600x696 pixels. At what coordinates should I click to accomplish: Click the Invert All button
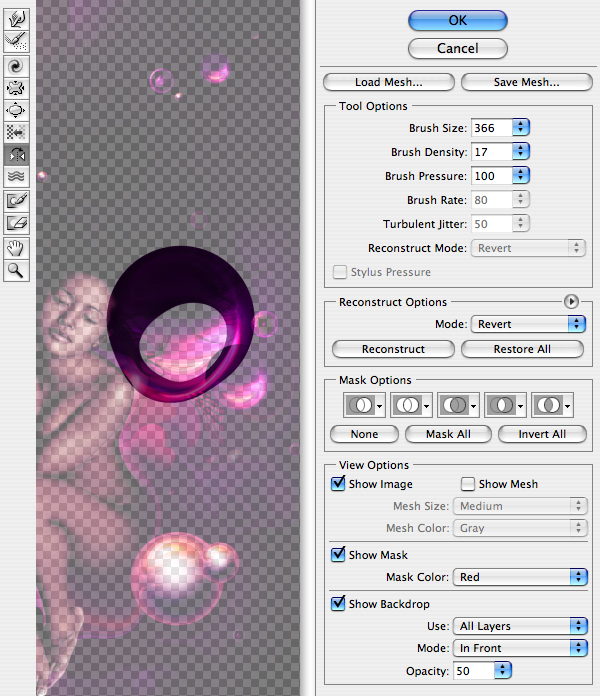pyautogui.click(x=542, y=434)
